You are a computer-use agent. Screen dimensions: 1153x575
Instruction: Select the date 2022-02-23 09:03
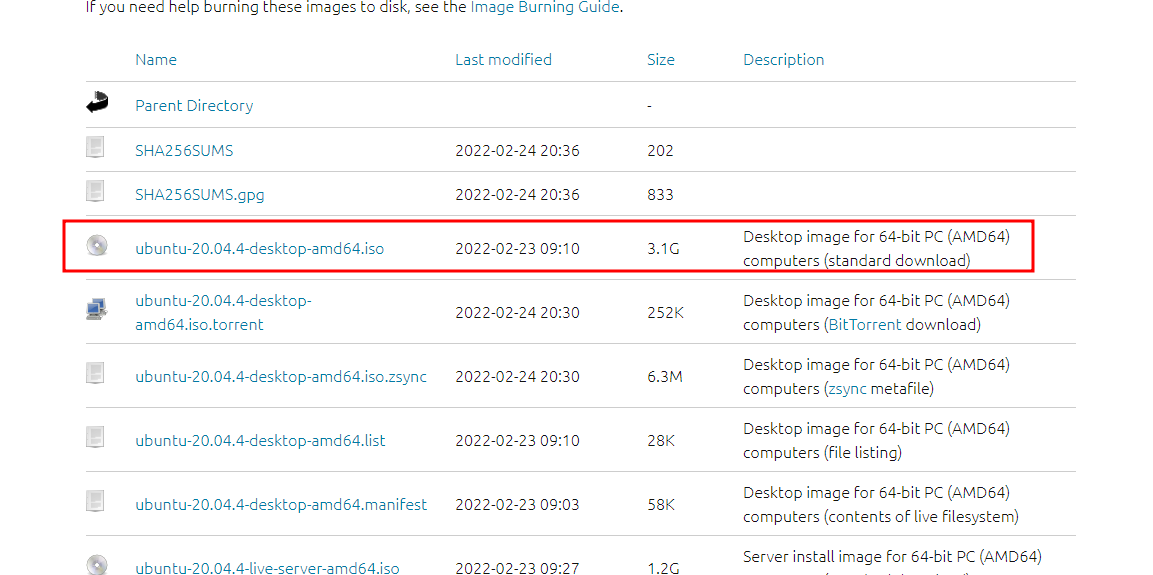(518, 504)
